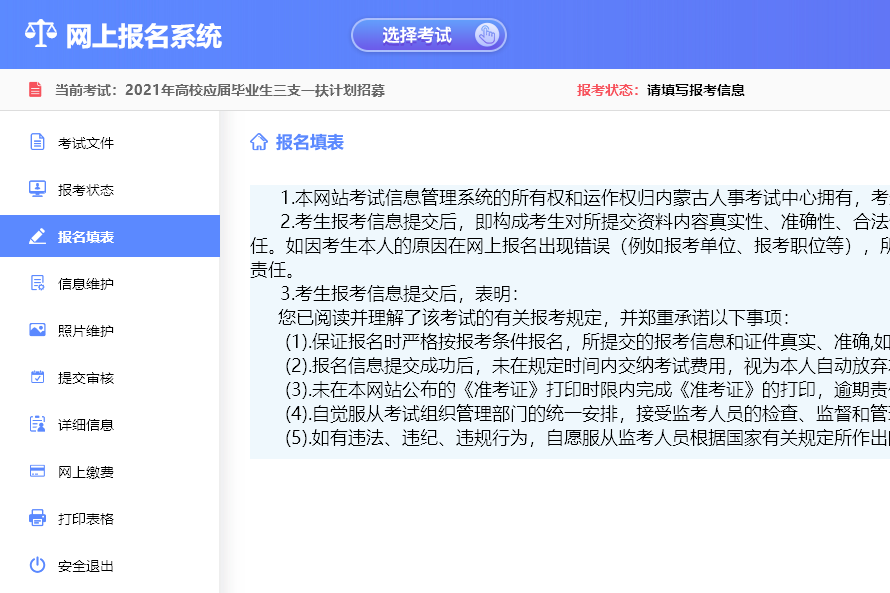The width and height of the screenshot is (890, 593).
Task: Click the monitor icon for 报考状态
Action: point(37,189)
